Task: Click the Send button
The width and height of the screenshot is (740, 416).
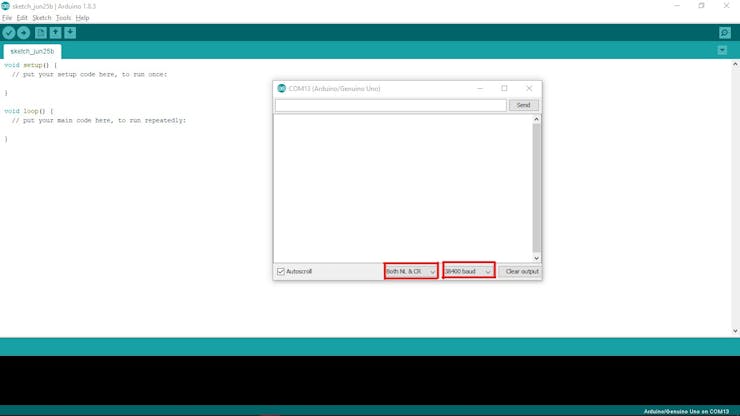Action: [x=523, y=105]
